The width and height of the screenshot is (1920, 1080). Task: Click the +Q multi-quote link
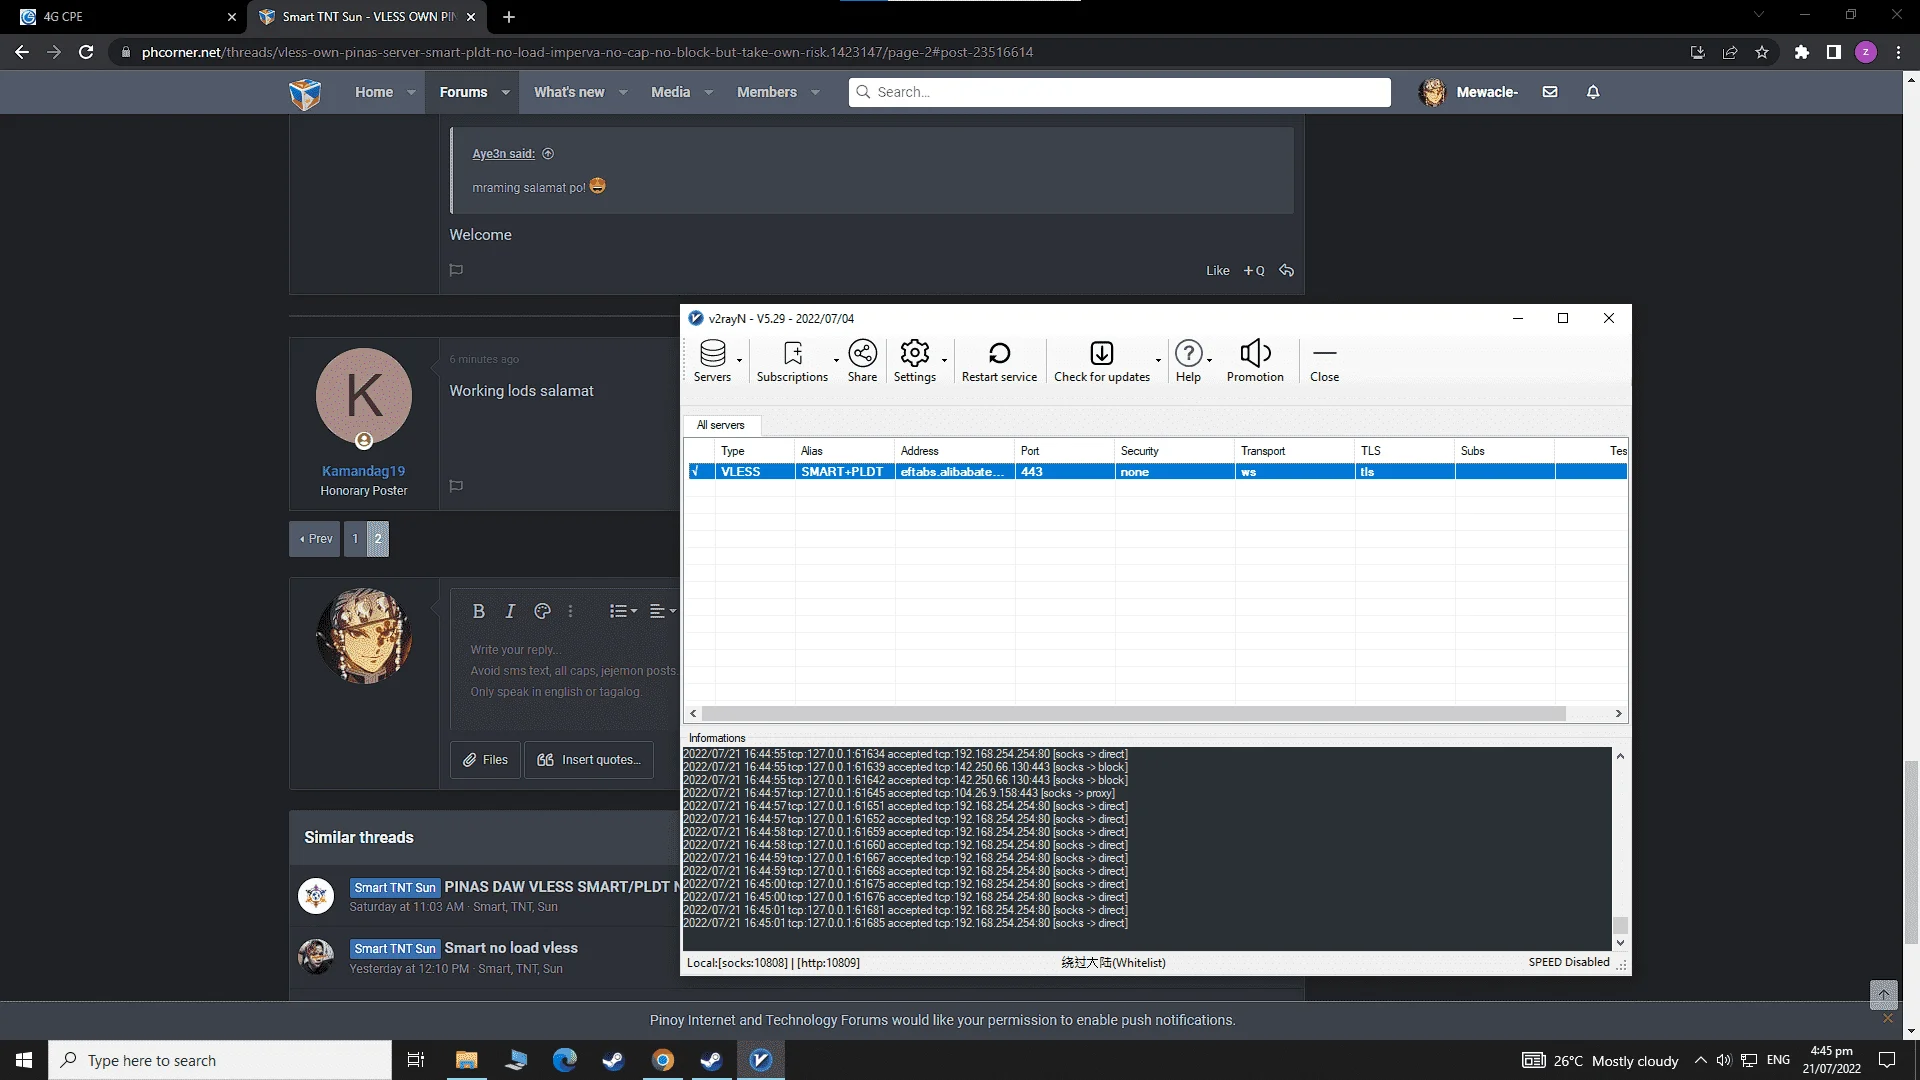click(x=1254, y=271)
